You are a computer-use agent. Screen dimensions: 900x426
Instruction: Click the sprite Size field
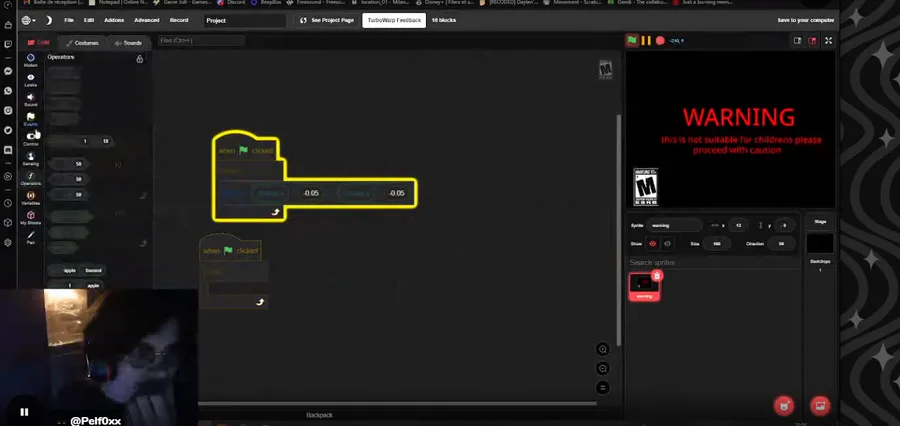[x=716, y=243]
